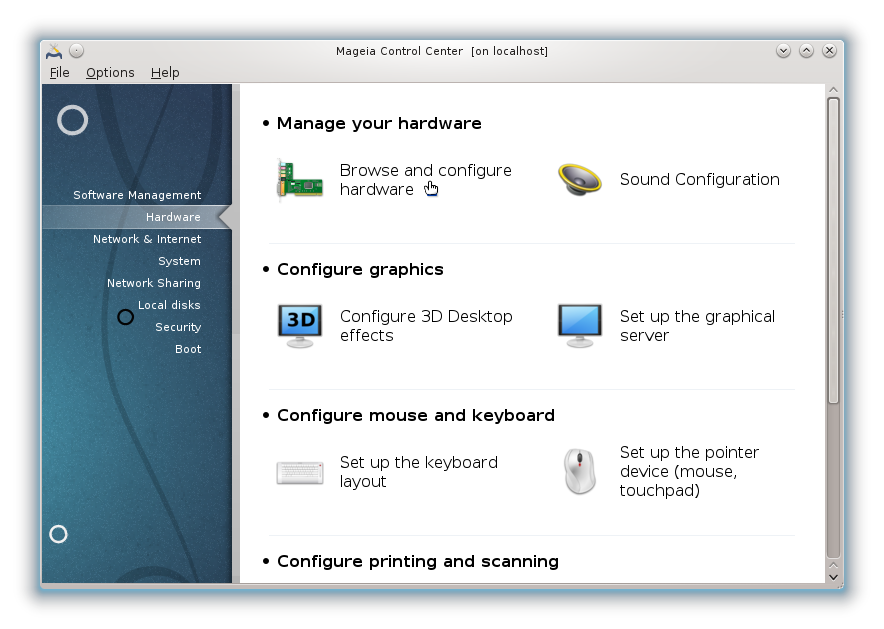Select Network & Internet in sidebar
The width and height of the screenshot is (884, 629).
point(147,239)
